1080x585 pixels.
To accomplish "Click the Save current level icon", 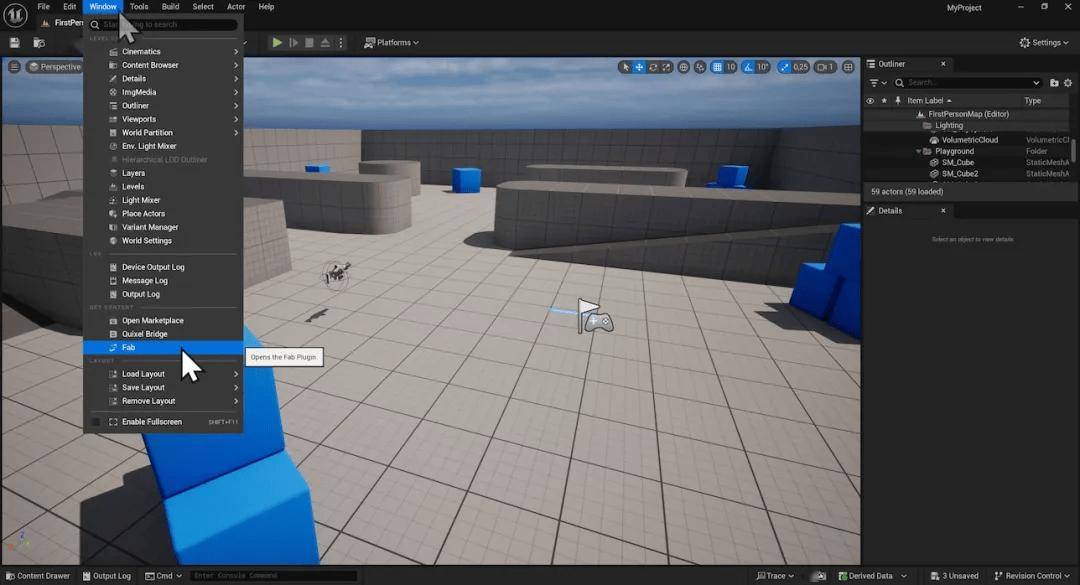I will tap(15, 42).
